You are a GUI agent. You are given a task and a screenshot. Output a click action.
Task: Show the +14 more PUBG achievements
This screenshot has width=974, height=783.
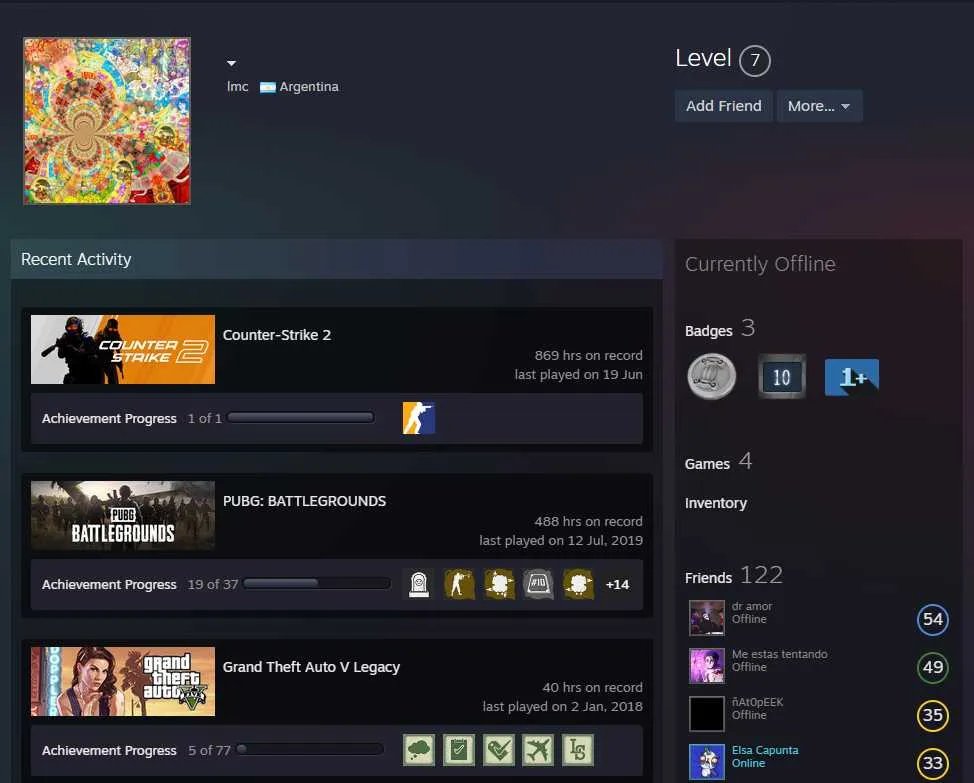[x=617, y=584]
